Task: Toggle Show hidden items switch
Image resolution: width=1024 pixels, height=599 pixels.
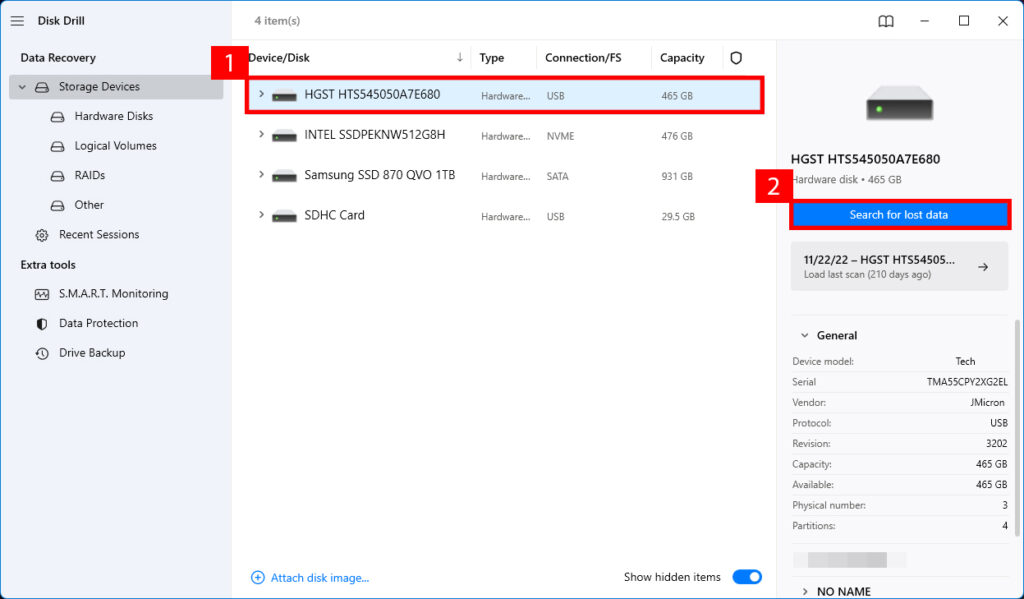Action: point(746,577)
